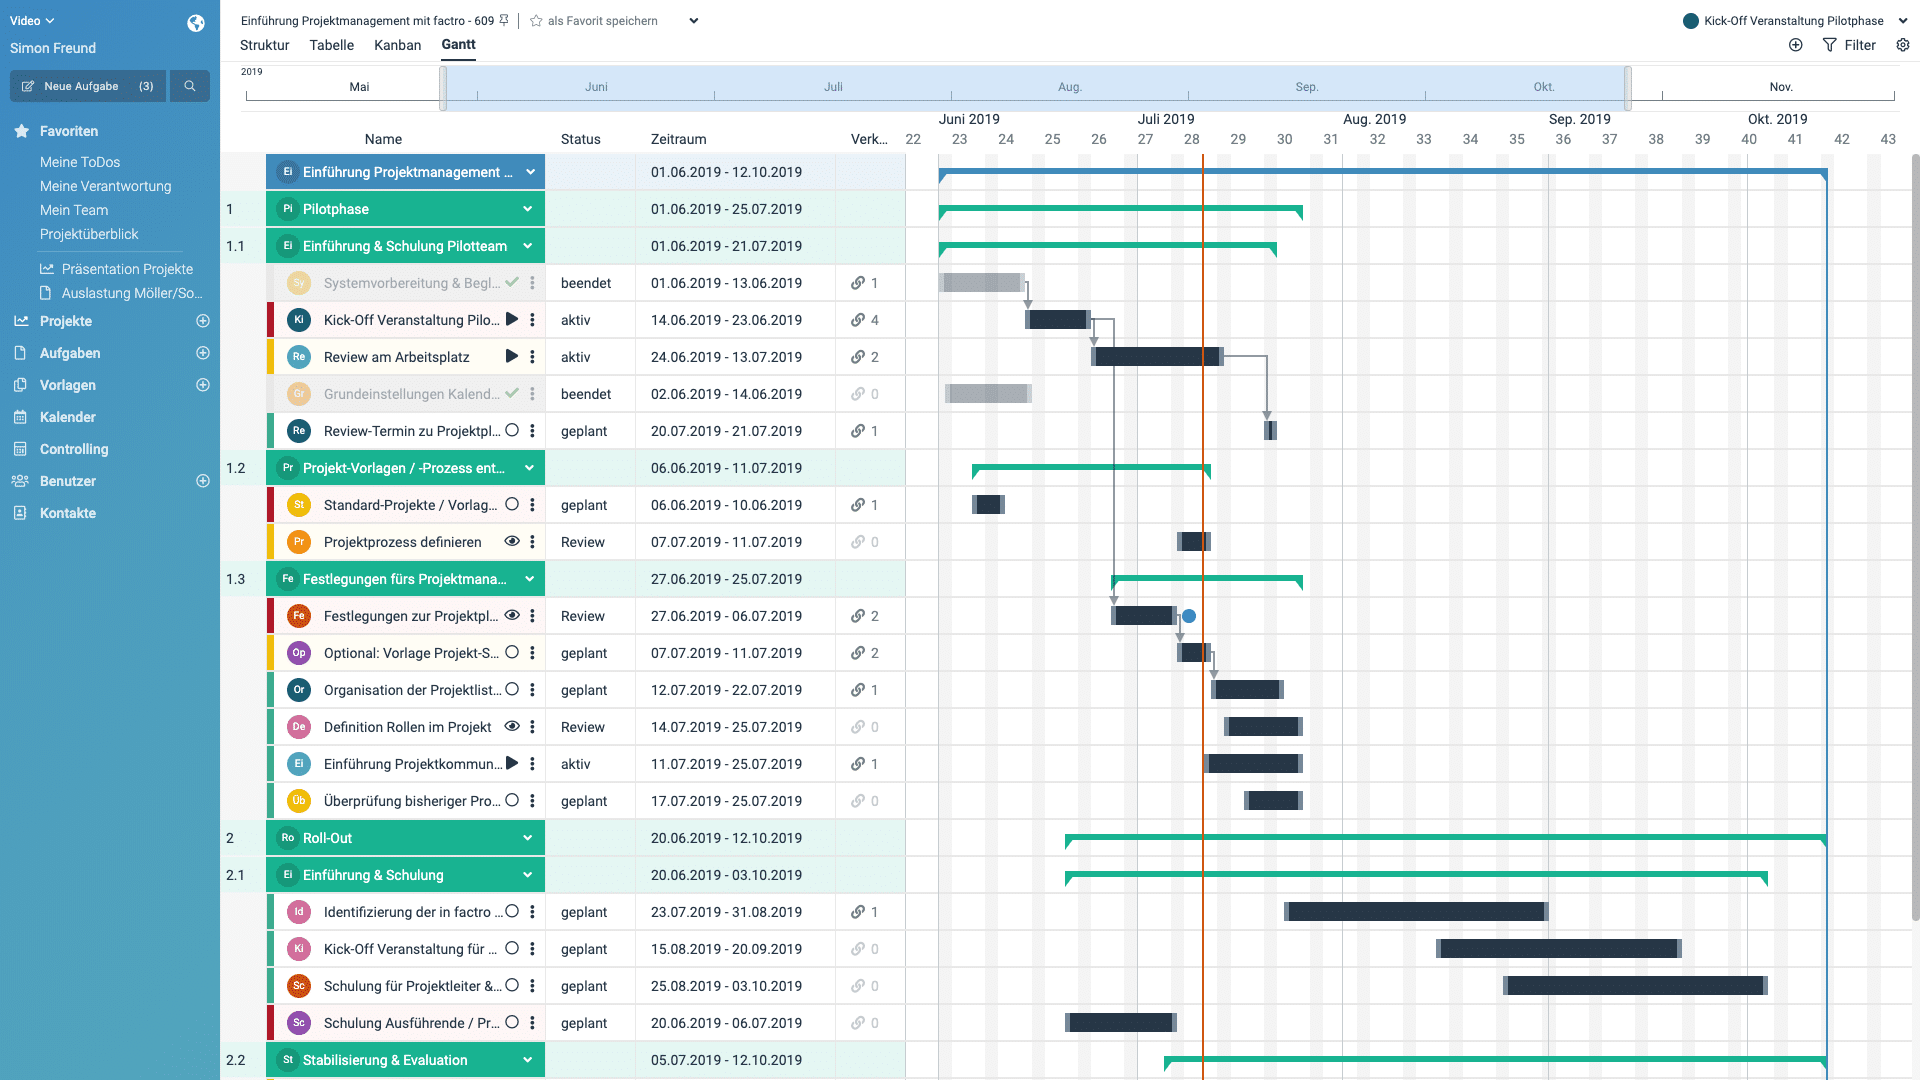This screenshot has height=1080, width=1920.
Task: Toggle status circle of Review-Termin zu Projektpl
Action: click(x=512, y=430)
